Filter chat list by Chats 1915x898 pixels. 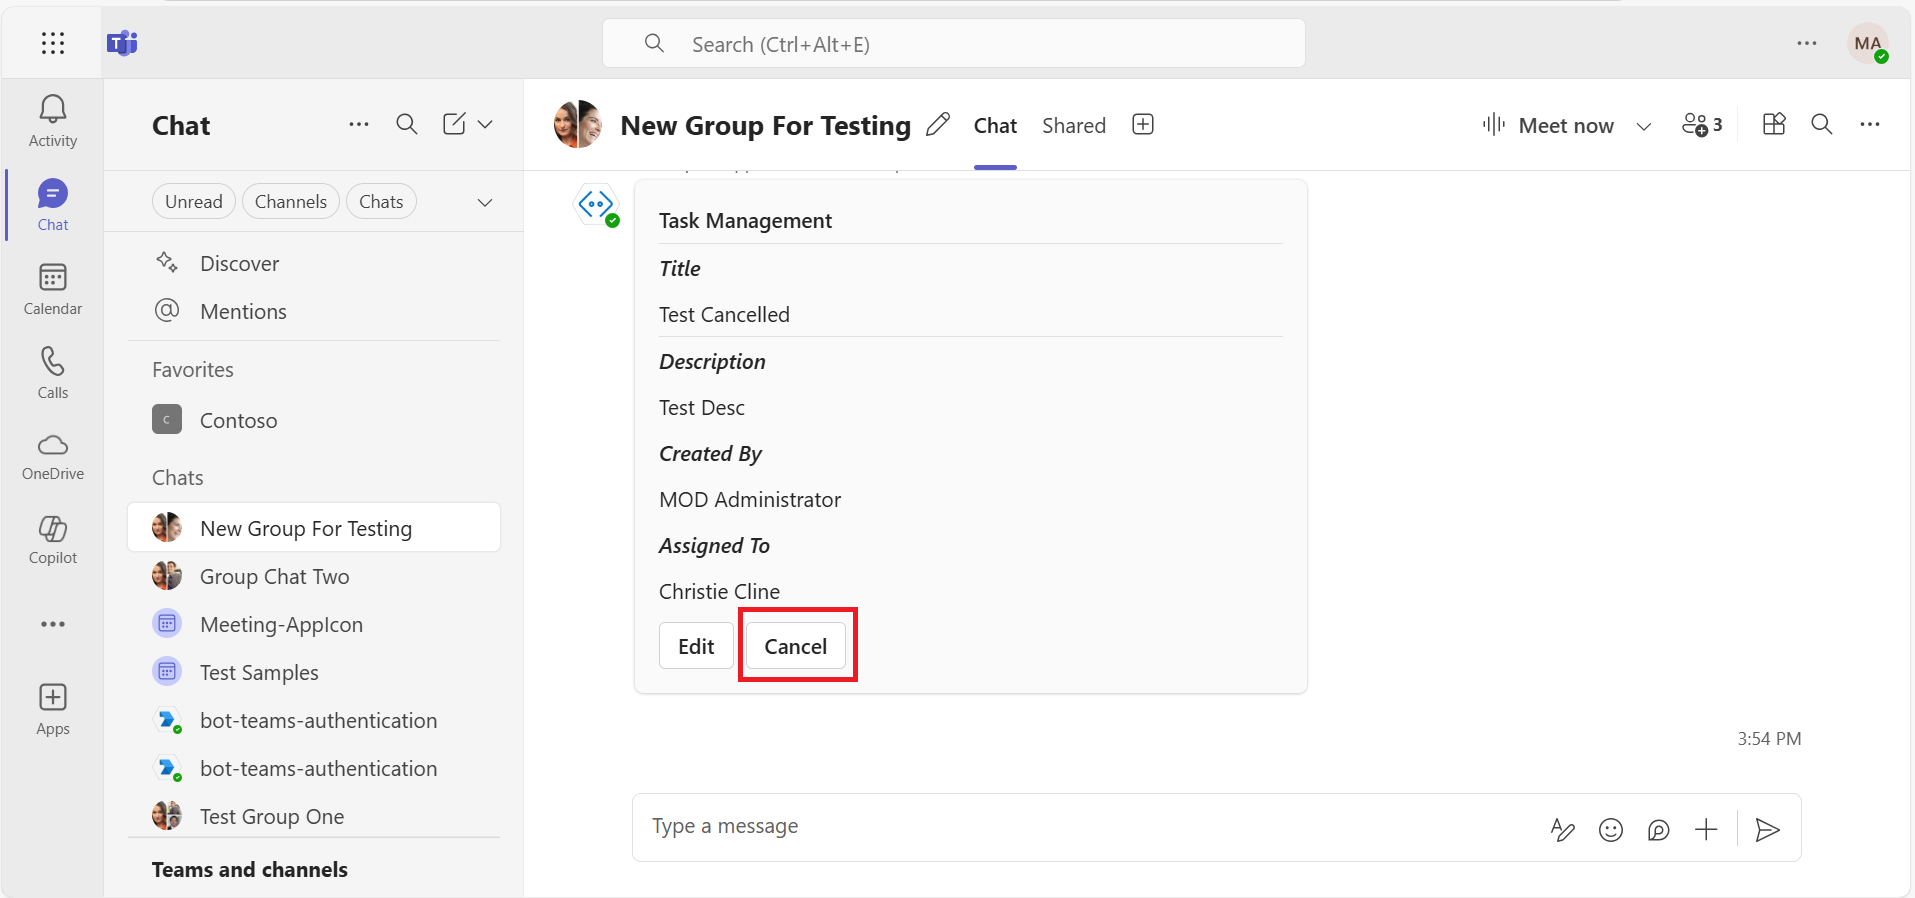click(x=381, y=202)
